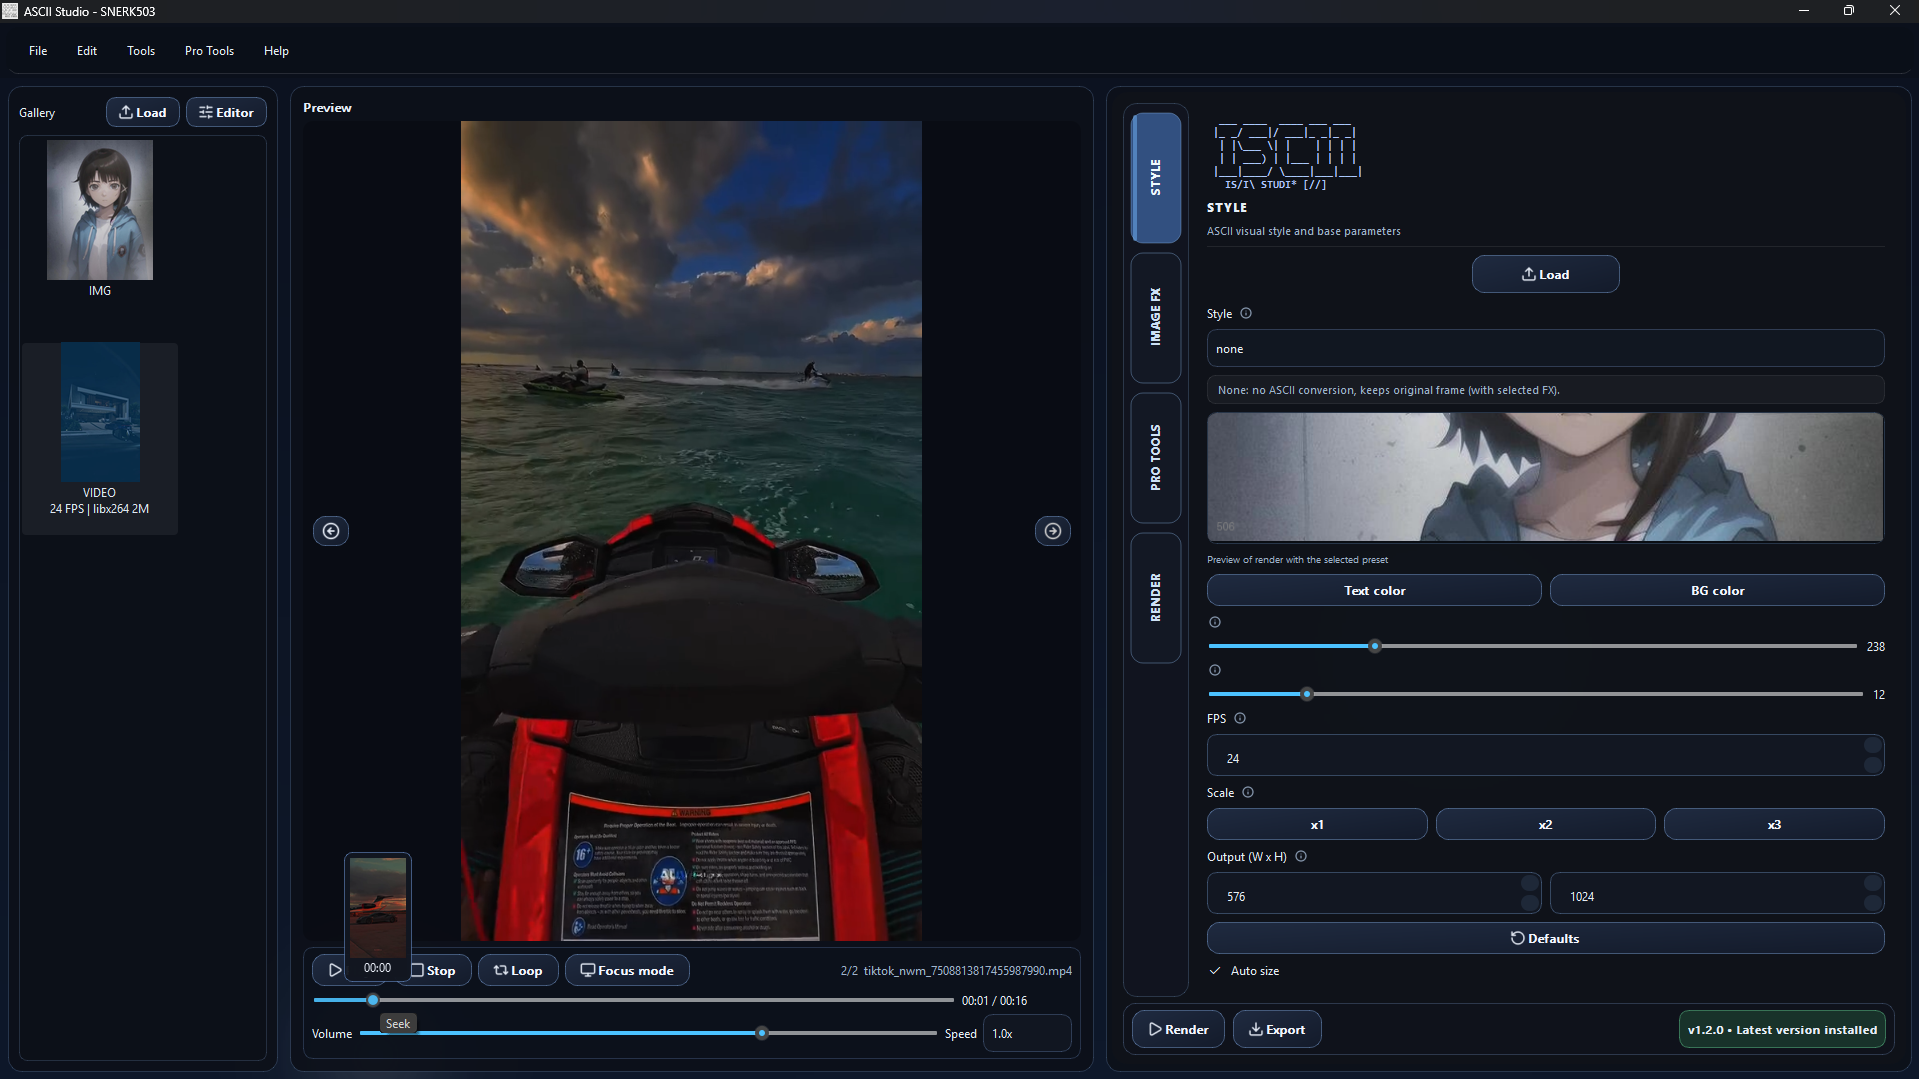This screenshot has height=1079, width=1919.
Task: Enter Focus mode
Action: tap(626, 969)
